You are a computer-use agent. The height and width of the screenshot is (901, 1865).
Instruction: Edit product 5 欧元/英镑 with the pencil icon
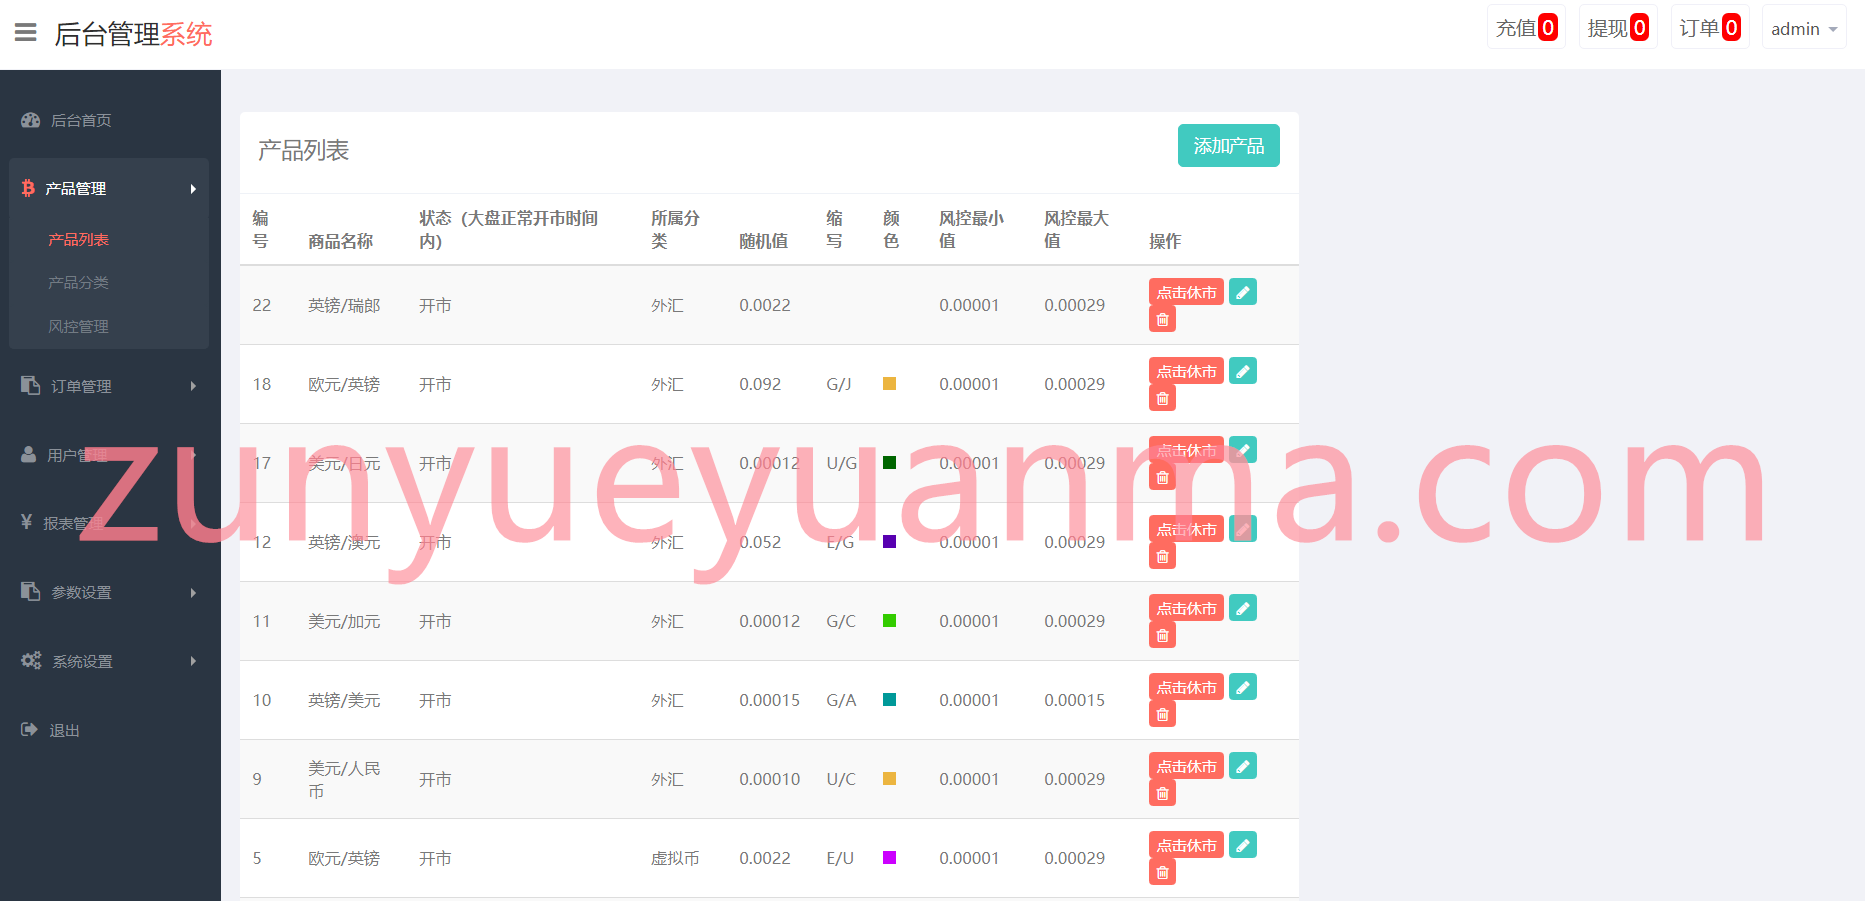(x=1243, y=845)
